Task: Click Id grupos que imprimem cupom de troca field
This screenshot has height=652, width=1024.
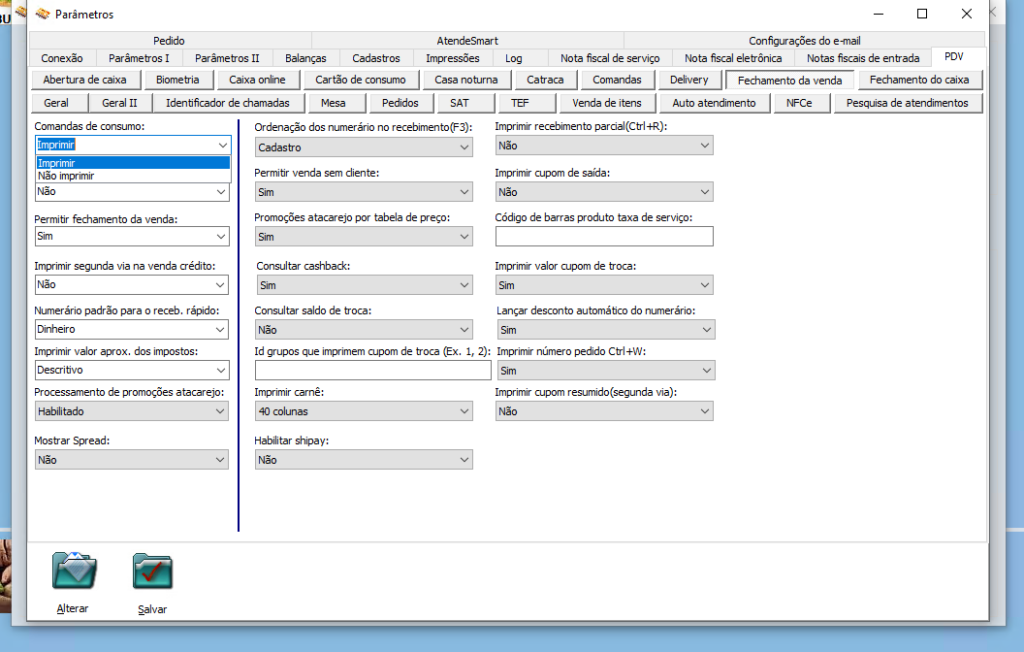Action: coord(373,370)
